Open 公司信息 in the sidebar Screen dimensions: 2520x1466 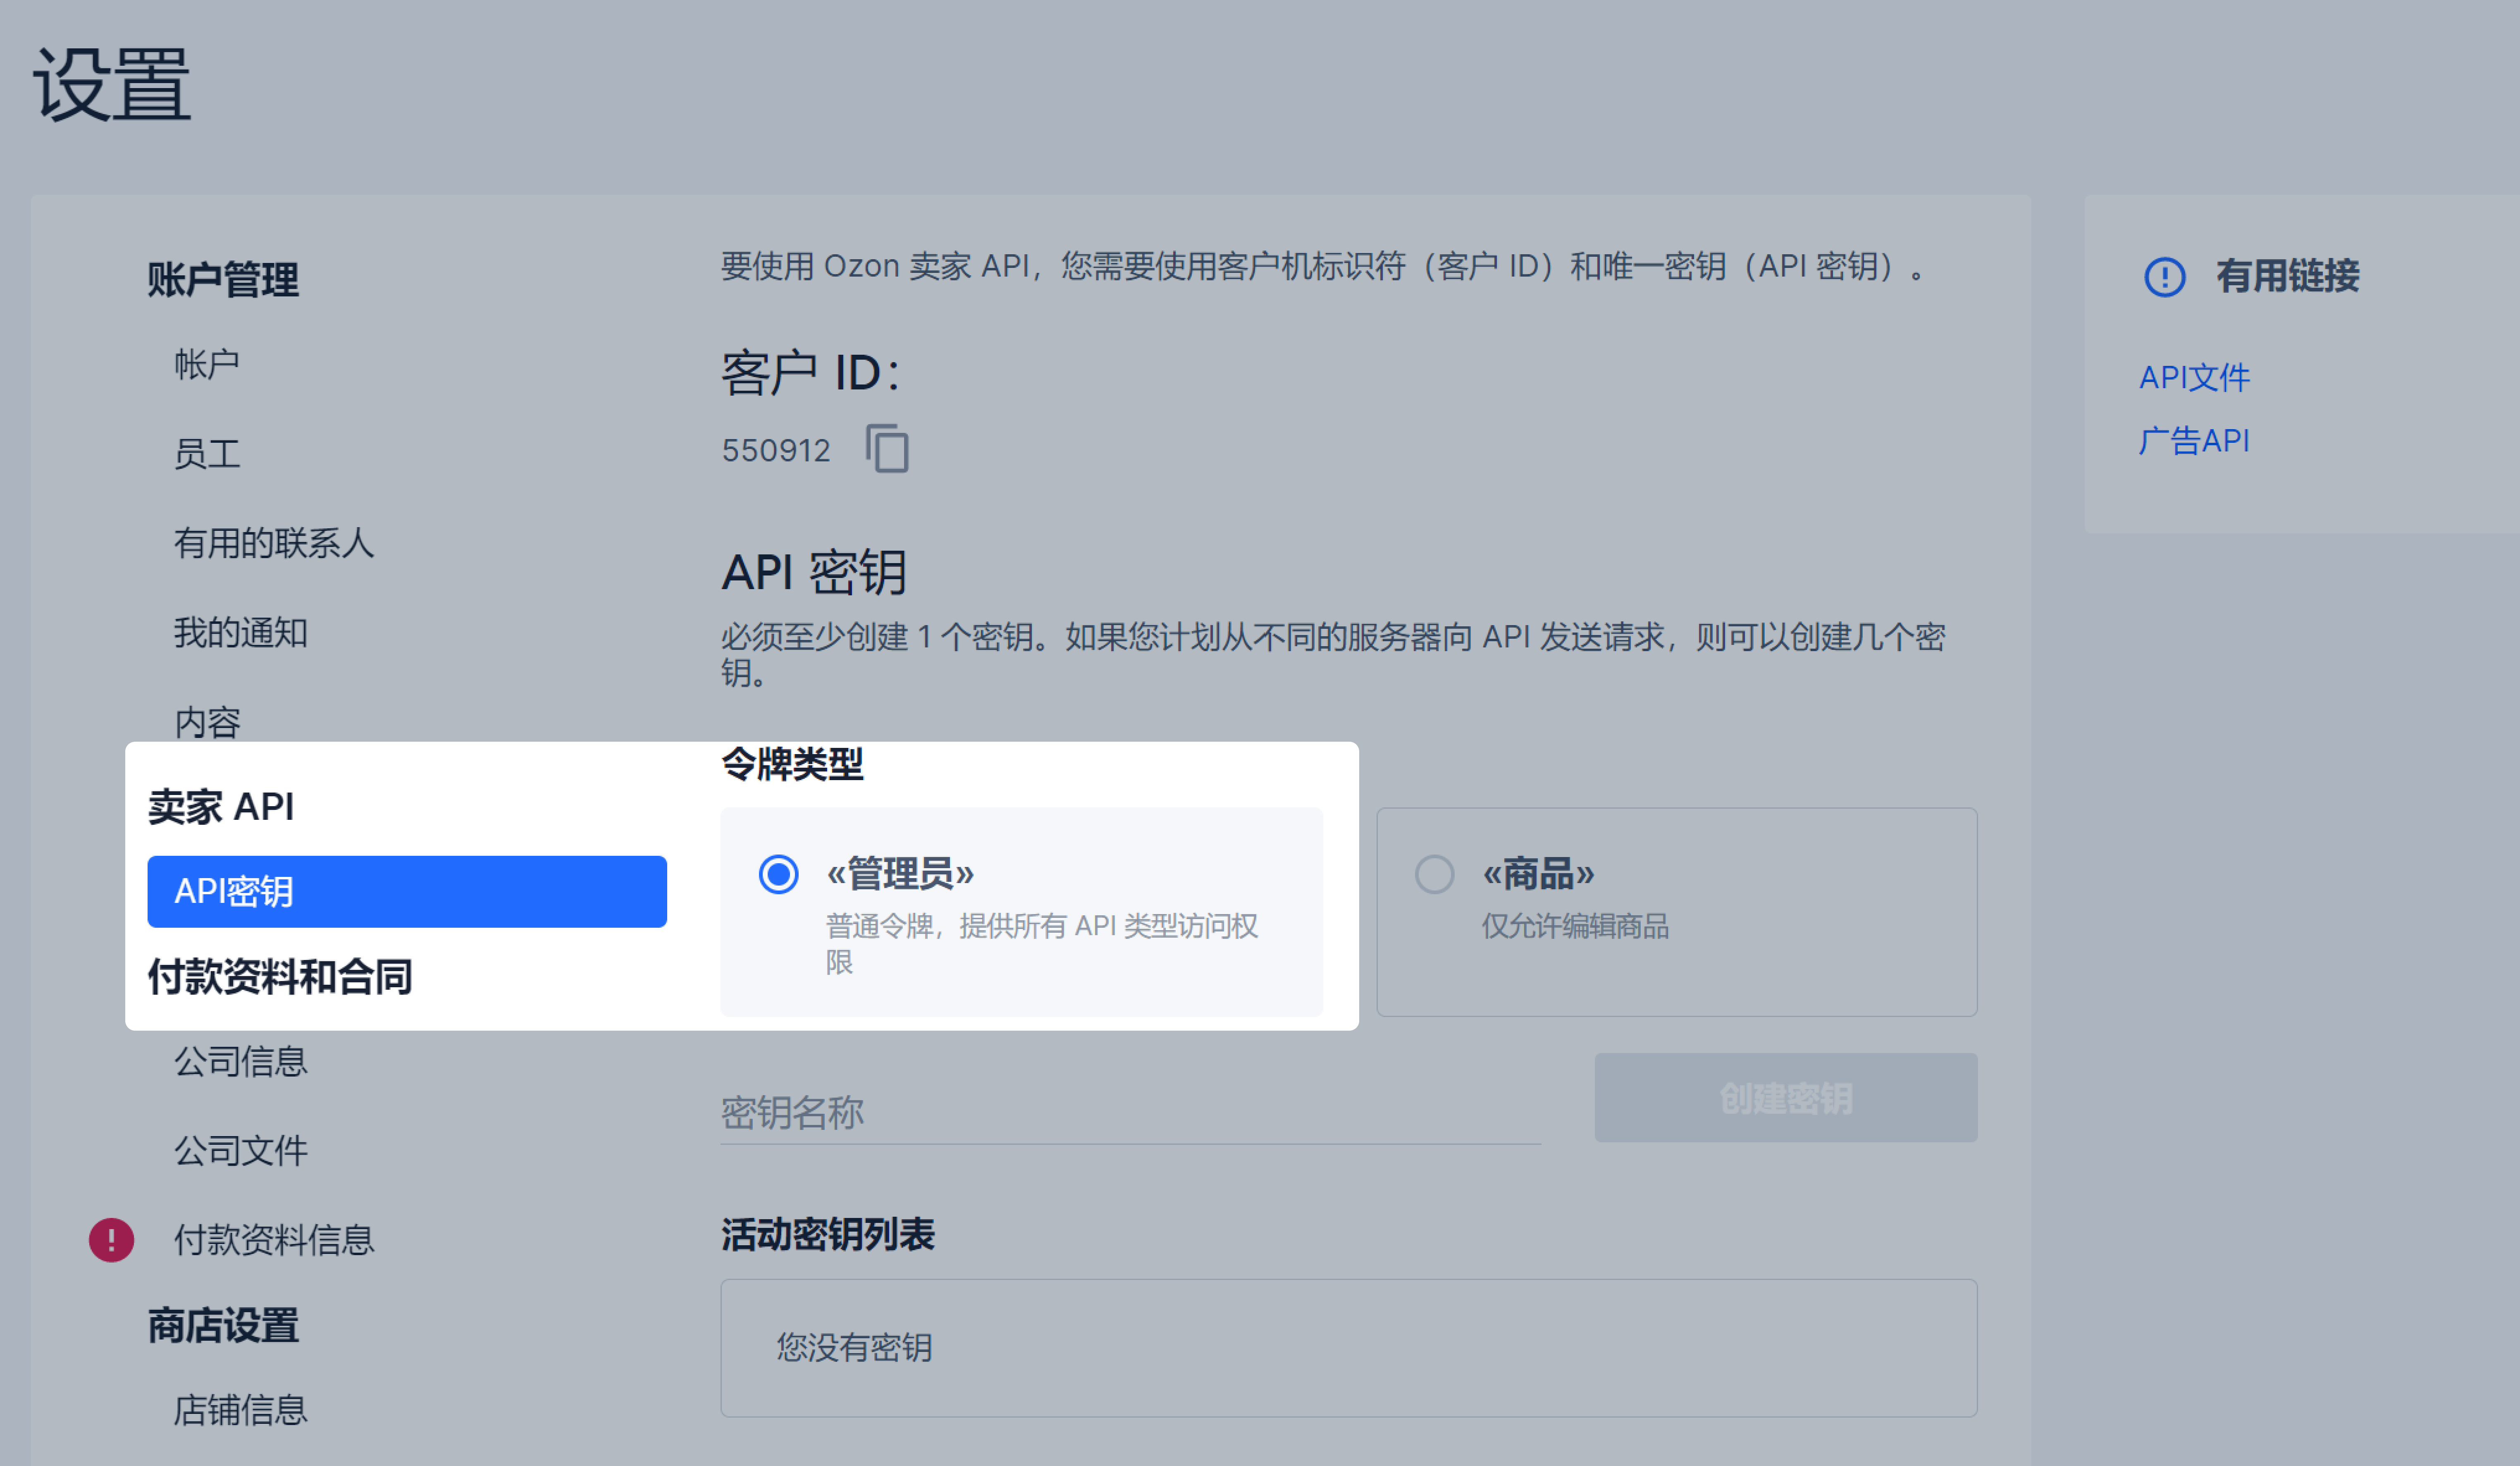[241, 1061]
